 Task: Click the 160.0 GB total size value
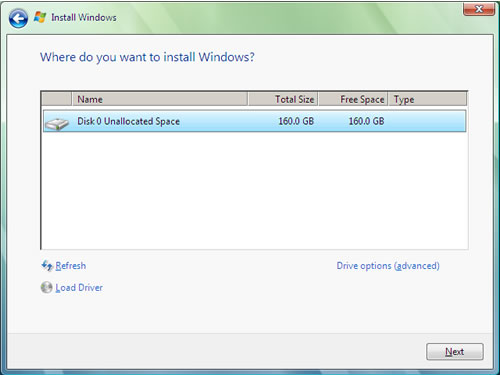click(296, 121)
